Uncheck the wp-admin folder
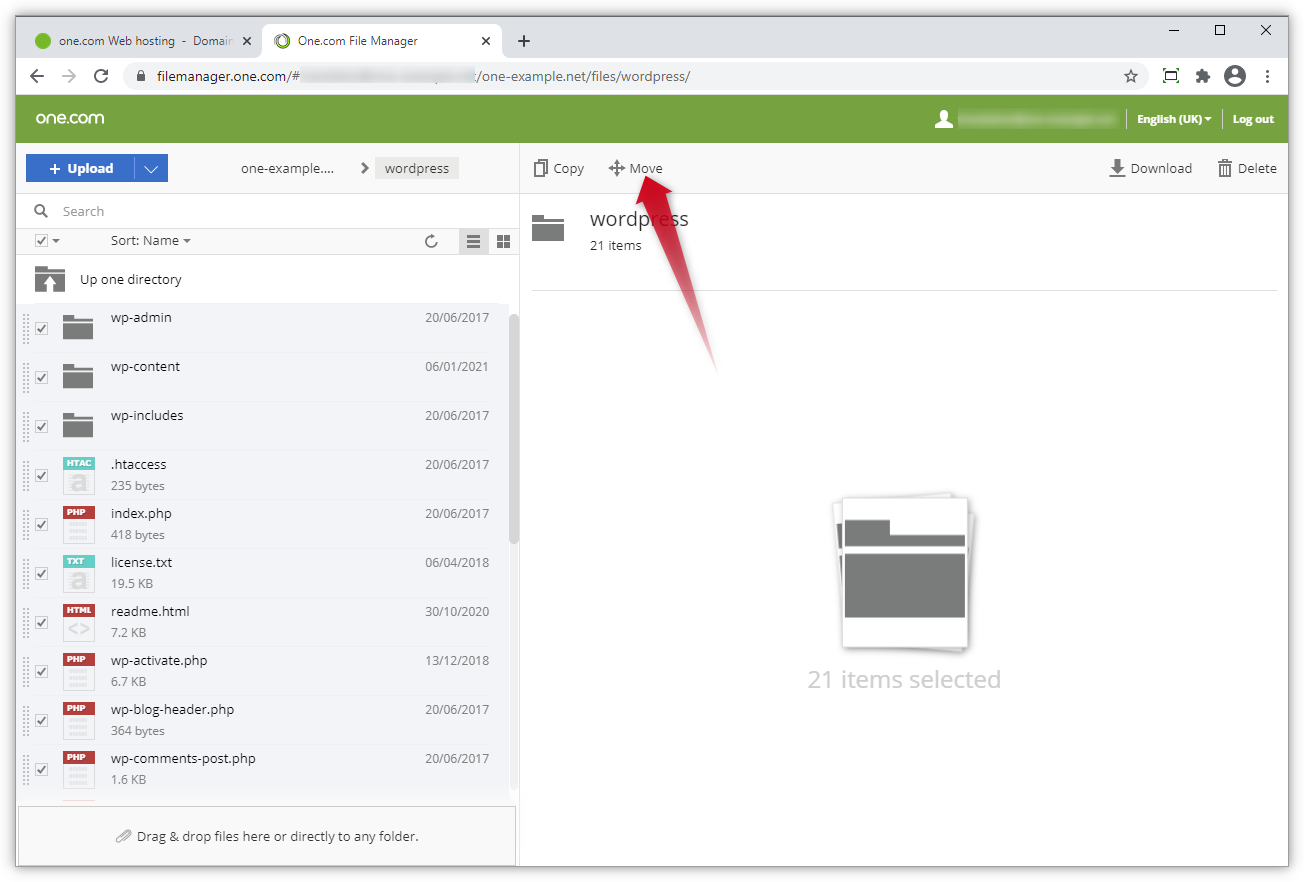This screenshot has width=1304, height=882. point(41,328)
